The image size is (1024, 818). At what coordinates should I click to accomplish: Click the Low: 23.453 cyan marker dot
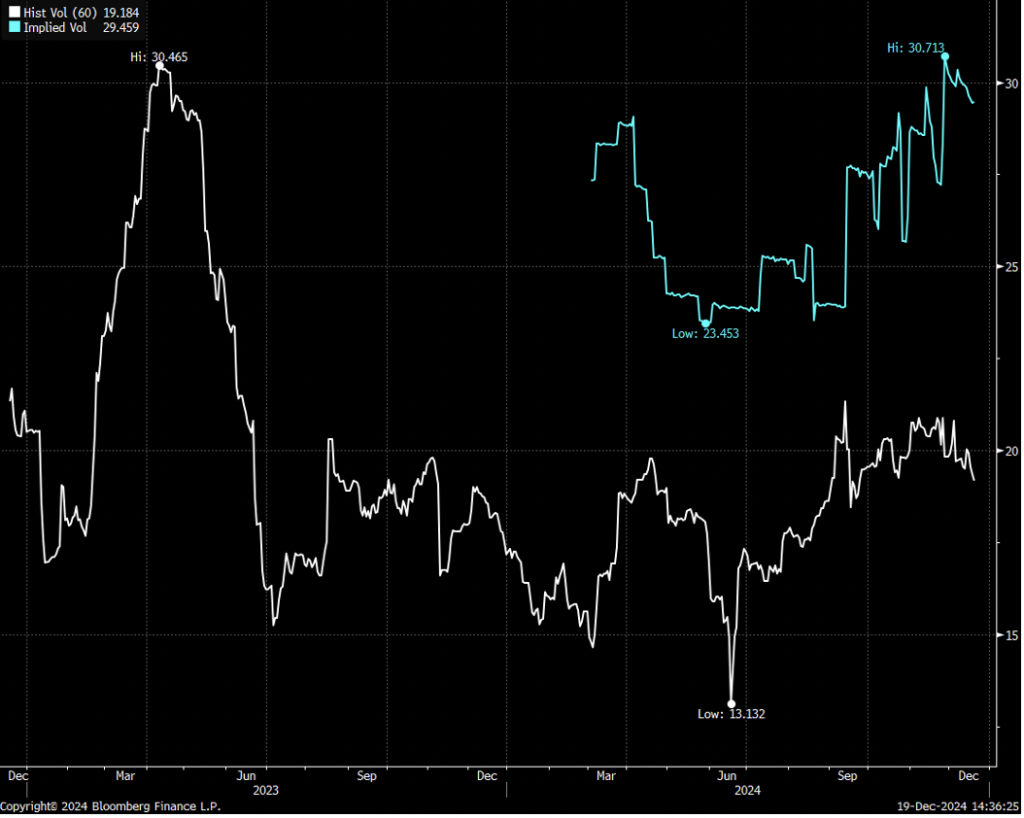coord(705,323)
